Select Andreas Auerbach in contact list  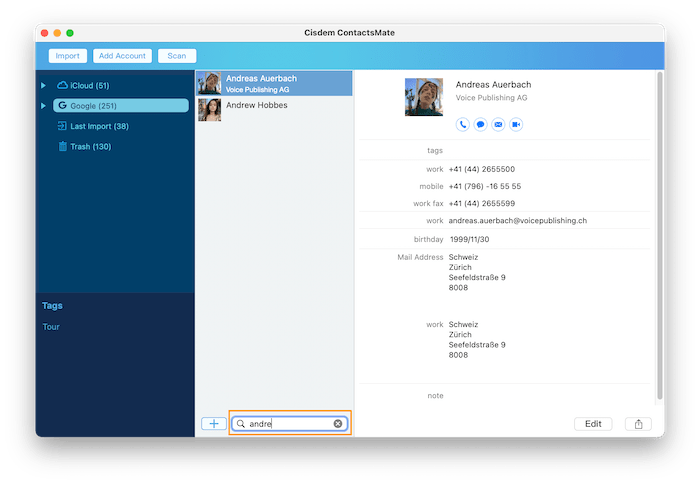point(274,83)
